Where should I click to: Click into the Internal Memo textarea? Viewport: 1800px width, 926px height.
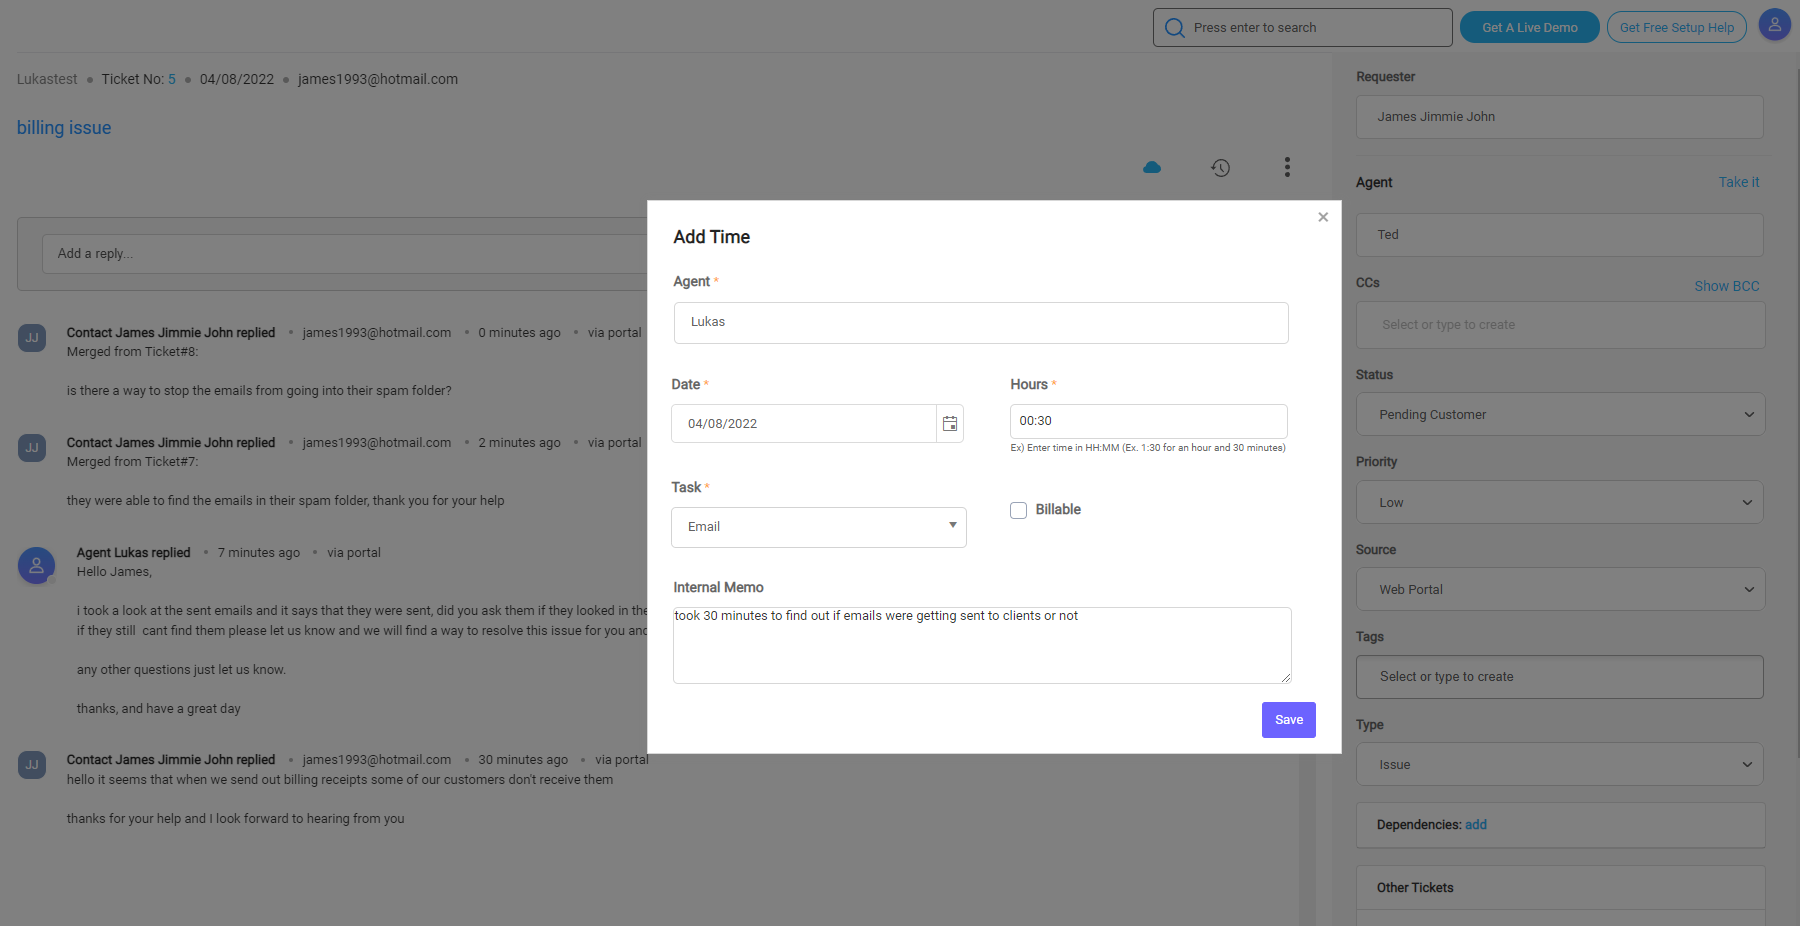tap(982, 646)
